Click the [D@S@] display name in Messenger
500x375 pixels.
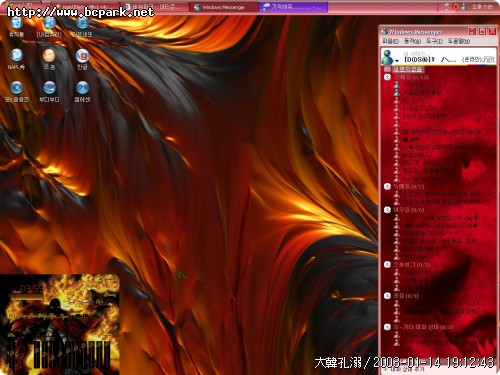(x=419, y=60)
